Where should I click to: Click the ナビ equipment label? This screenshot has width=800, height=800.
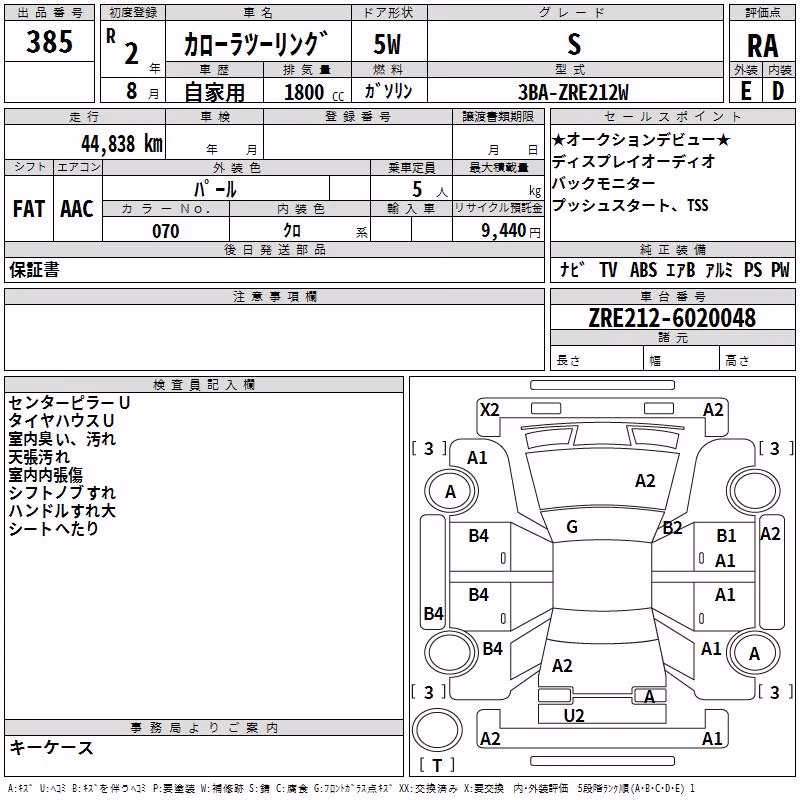click(x=572, y=269)
